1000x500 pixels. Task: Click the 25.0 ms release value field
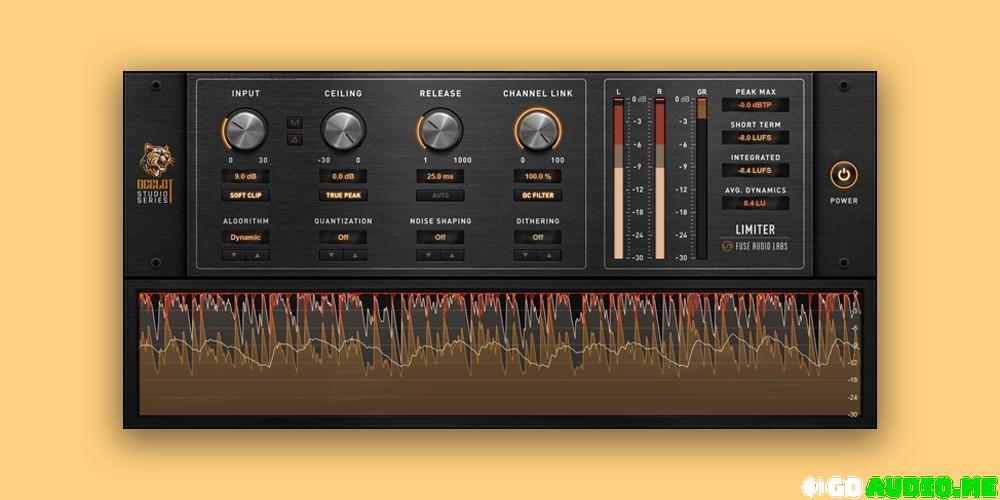pos(440,177)
